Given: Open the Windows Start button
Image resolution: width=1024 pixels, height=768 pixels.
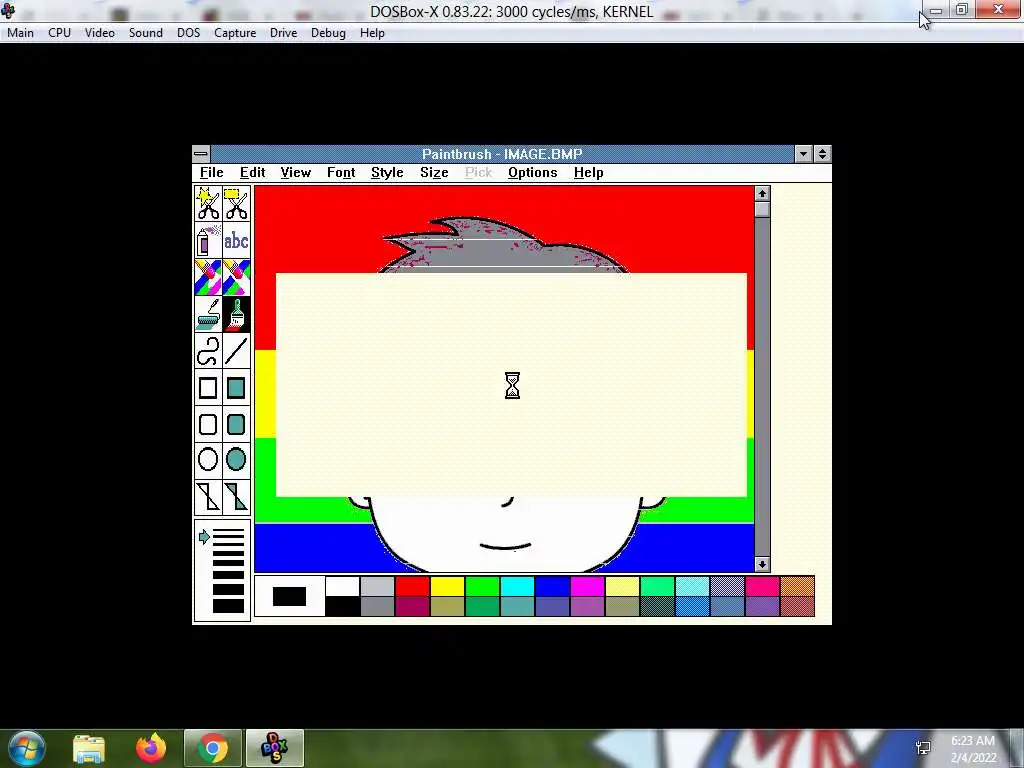Looking at the screenshot, I should click(x=26, y=748).
